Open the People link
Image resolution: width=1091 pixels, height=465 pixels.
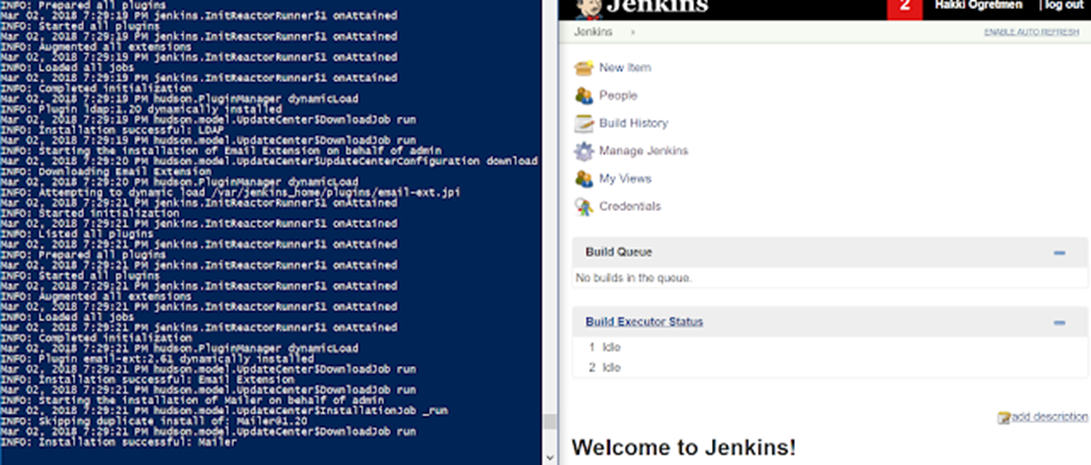tap(618, 95)
